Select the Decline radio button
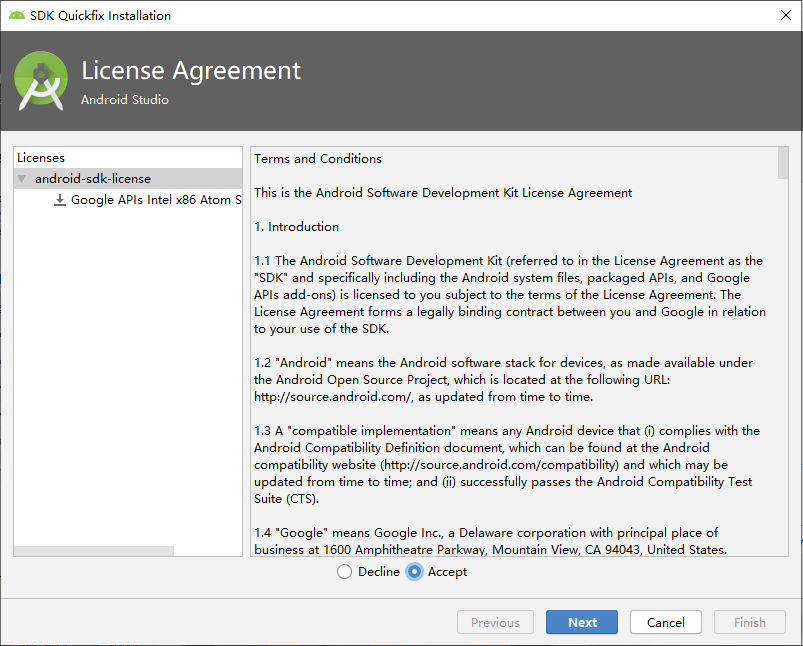803x646 pixels. coord(345,572)
